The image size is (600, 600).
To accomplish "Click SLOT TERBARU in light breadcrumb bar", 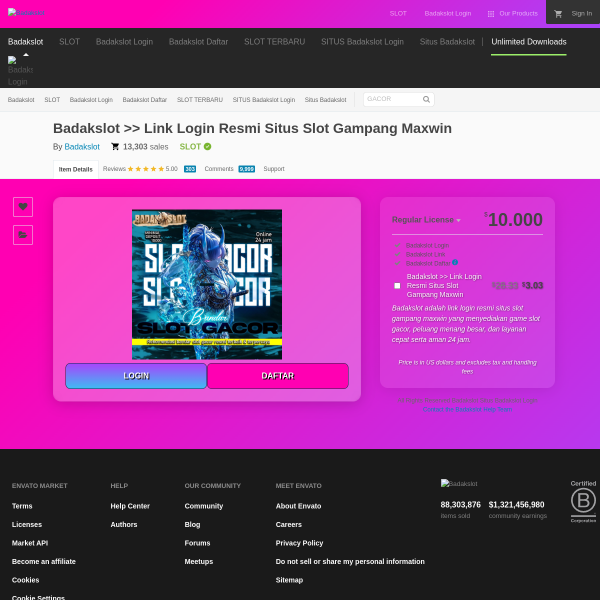I will [200, 100].
